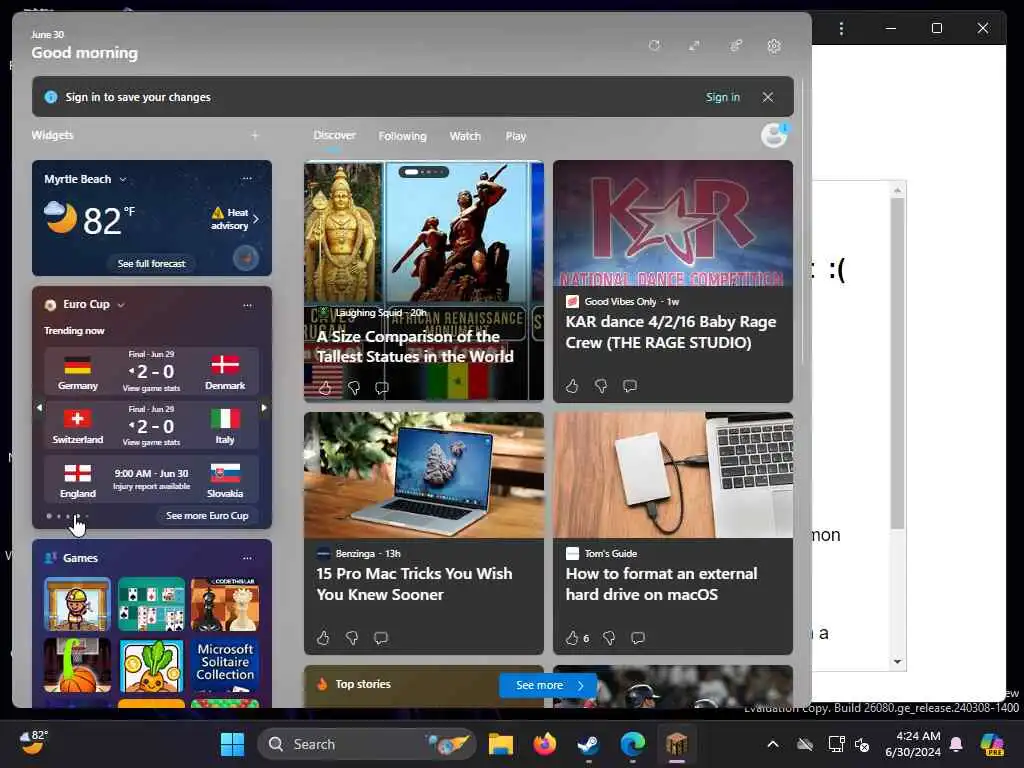Click the taskbar Search box
Screen dimensions: 1024x768
point(366,744)
